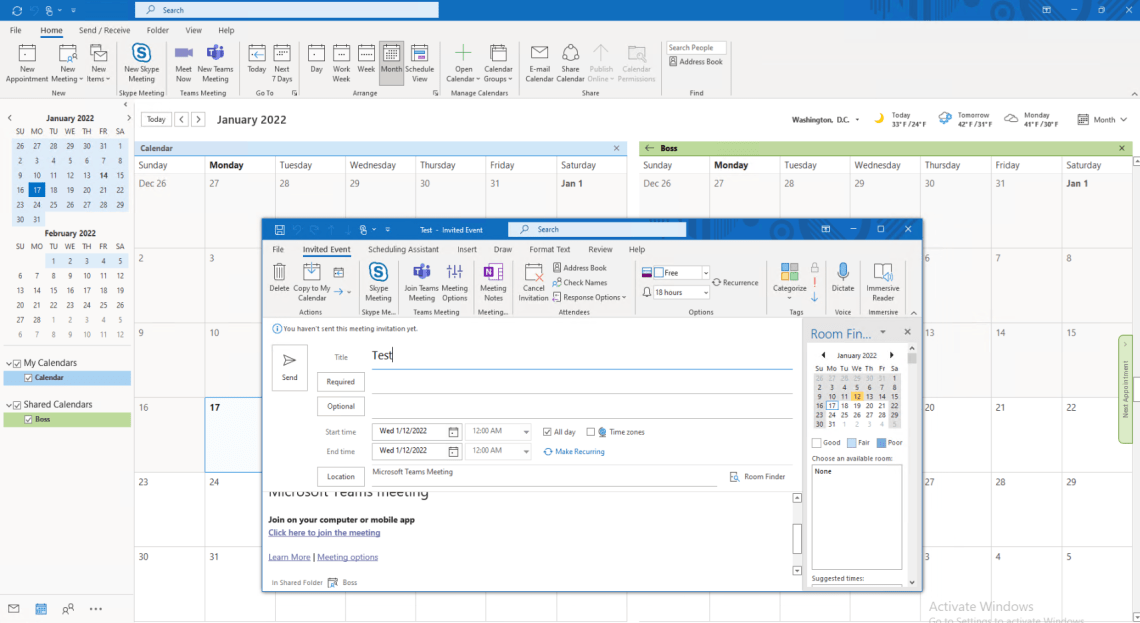
Task: Uncheck the All day checkbox
Action: [x=547, y=432]
